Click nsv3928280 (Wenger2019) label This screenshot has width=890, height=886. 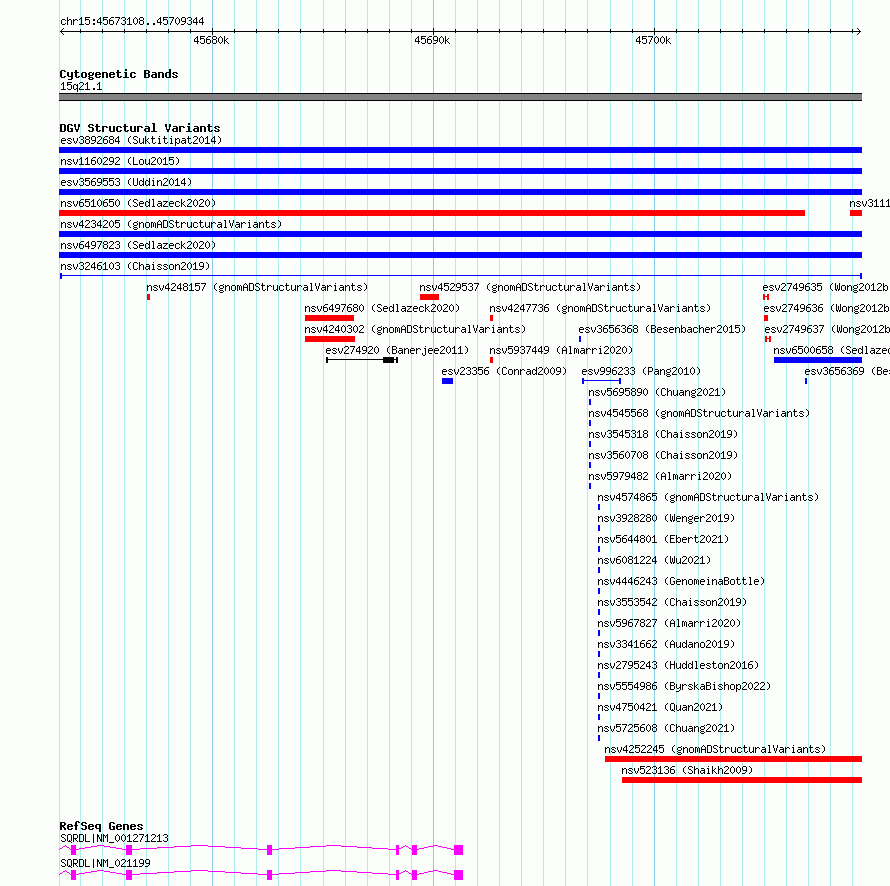[x=666, y=518]
